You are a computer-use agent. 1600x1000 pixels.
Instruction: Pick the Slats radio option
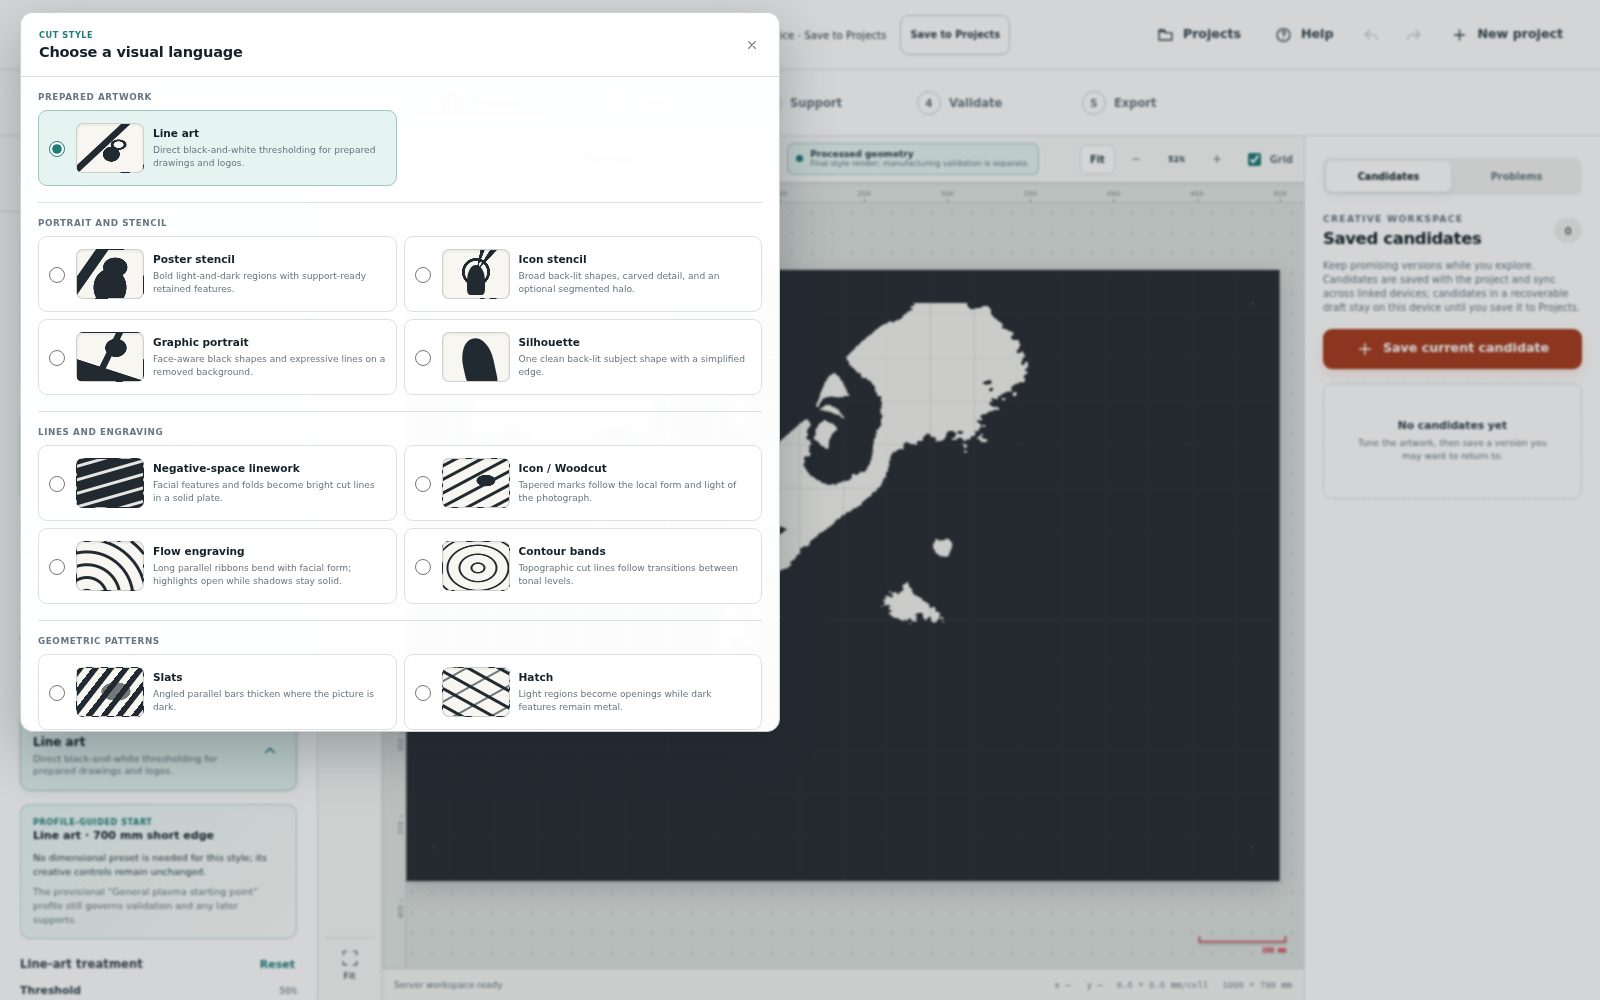57,693
